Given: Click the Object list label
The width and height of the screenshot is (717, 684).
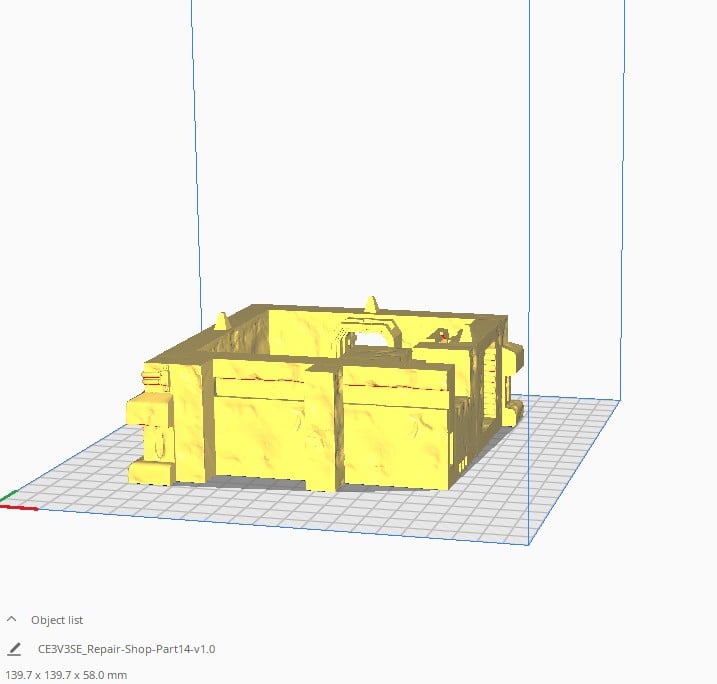Looking at the screenshot, I should coord(57,620).
